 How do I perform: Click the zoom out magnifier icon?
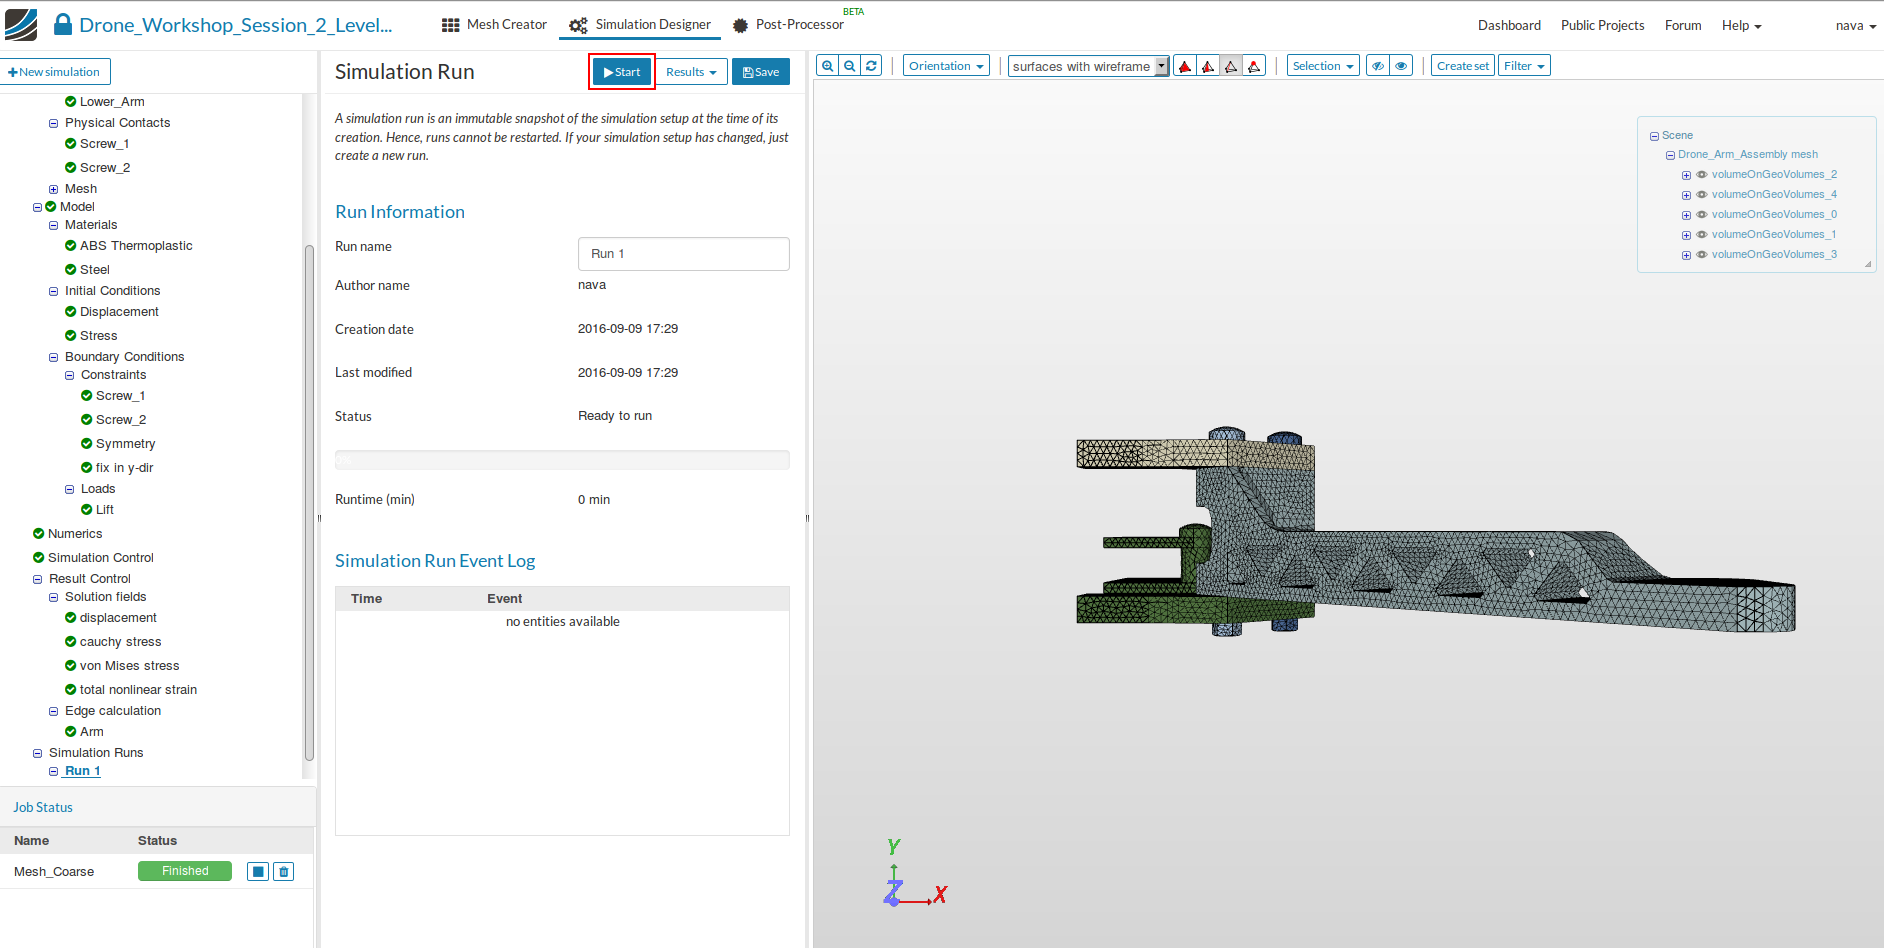[849, 66]
